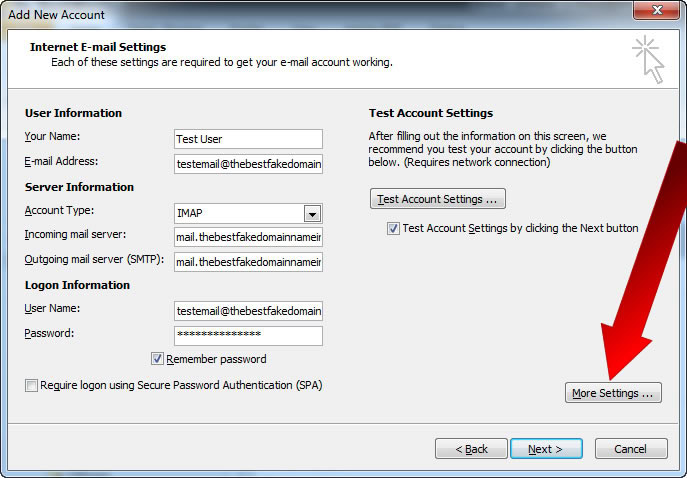Click the Test Account Settings button
This screenshot has height=478, width=687.
[438, 199]
